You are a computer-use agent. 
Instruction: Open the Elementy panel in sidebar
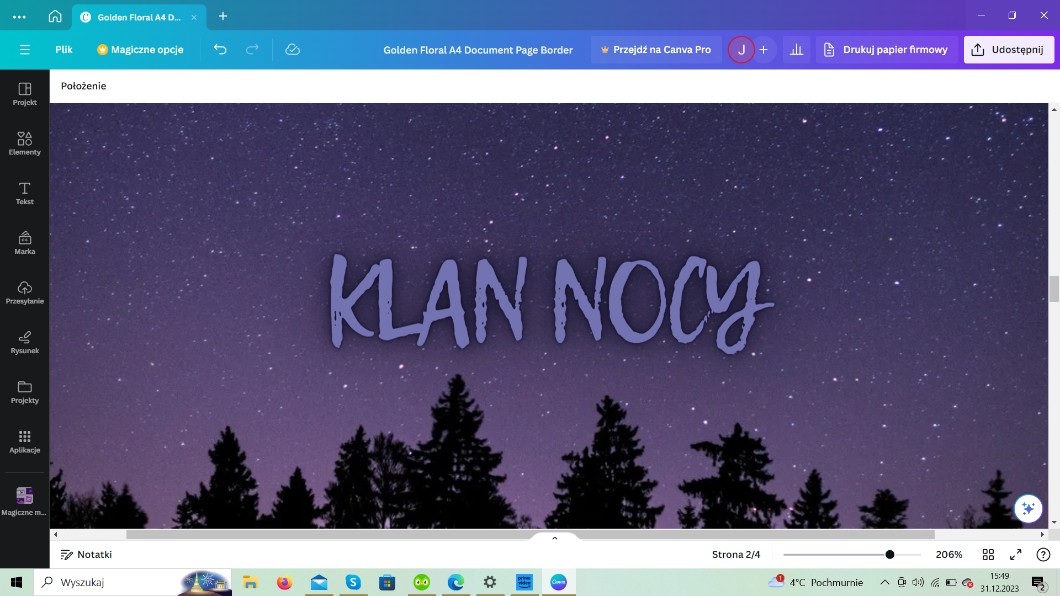coord(25,143)
